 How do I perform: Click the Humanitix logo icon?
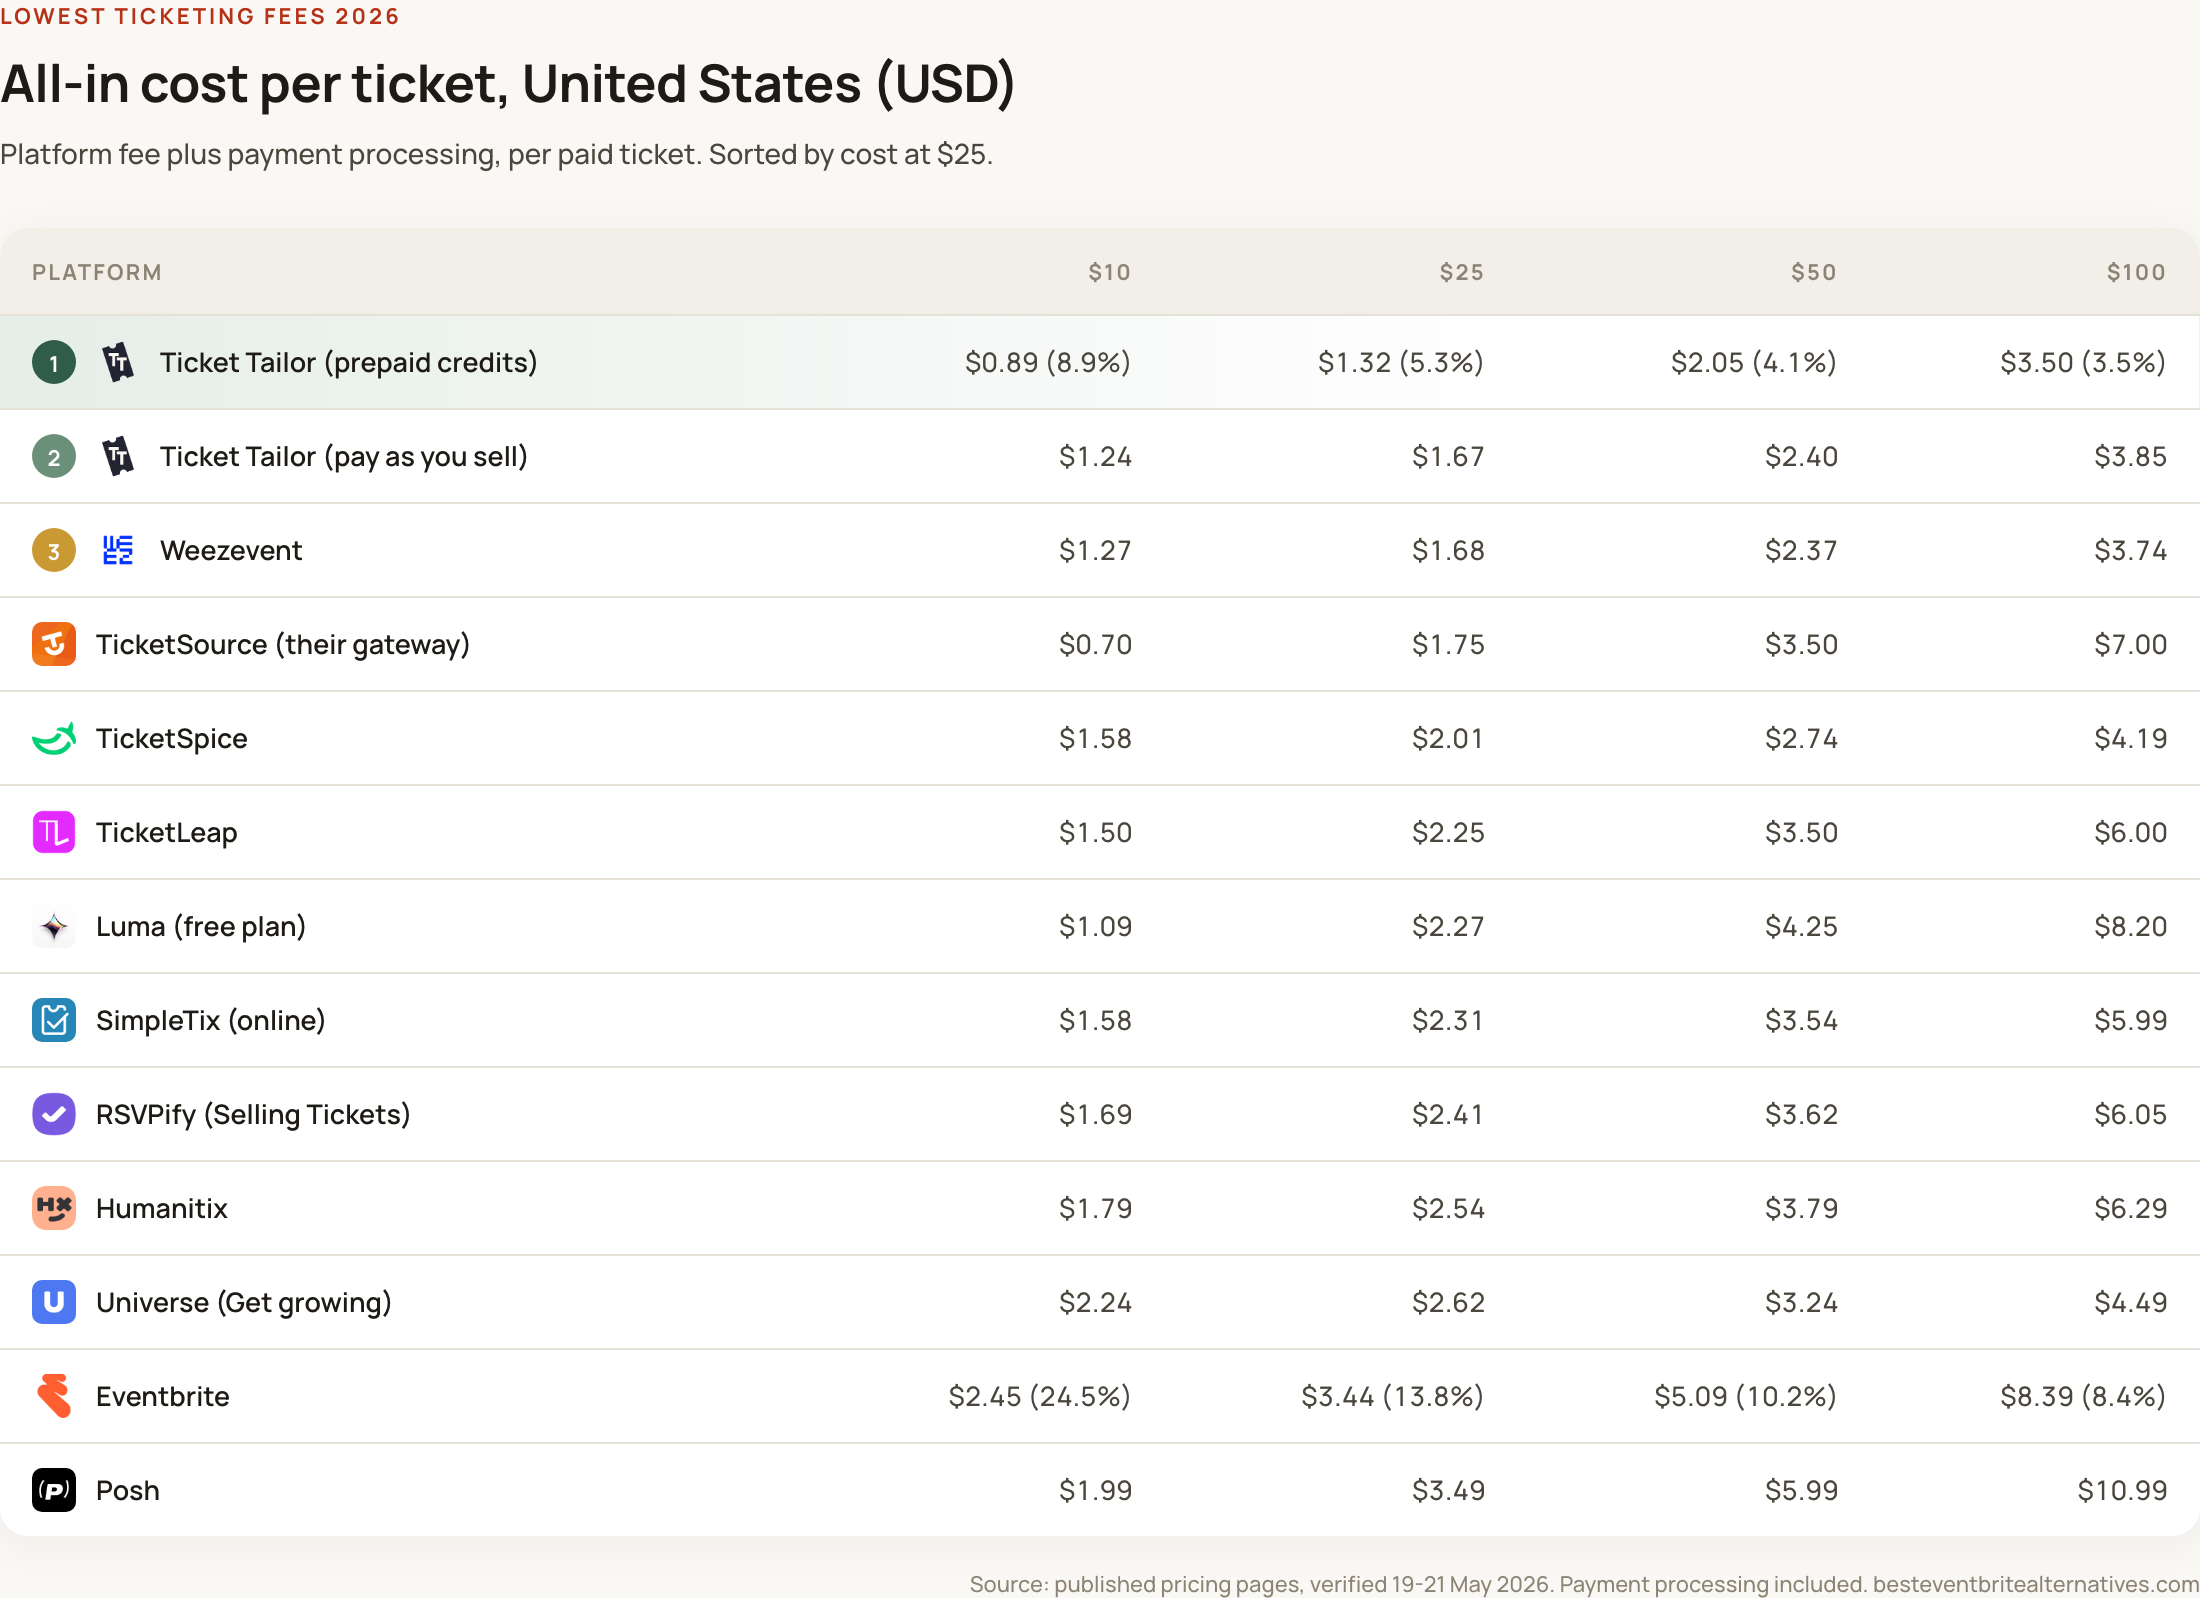(54, 1208)
